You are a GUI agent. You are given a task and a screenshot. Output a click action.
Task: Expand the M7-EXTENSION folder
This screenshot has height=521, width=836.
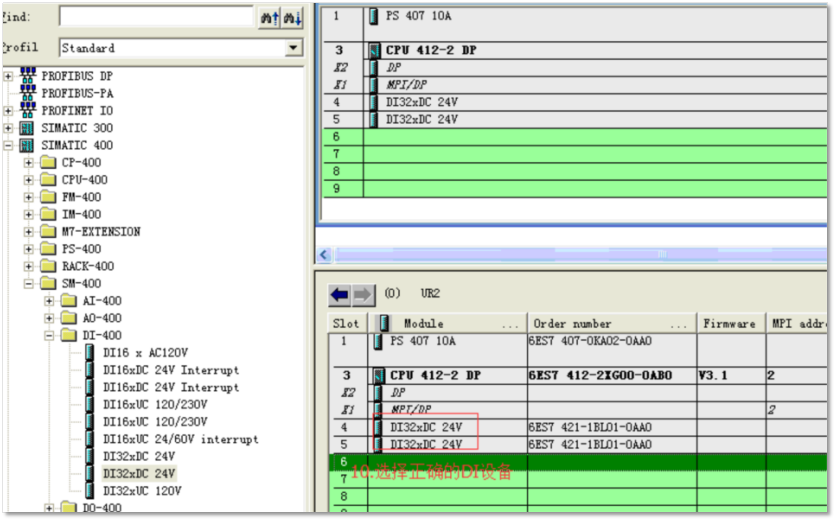click(28, 231)
